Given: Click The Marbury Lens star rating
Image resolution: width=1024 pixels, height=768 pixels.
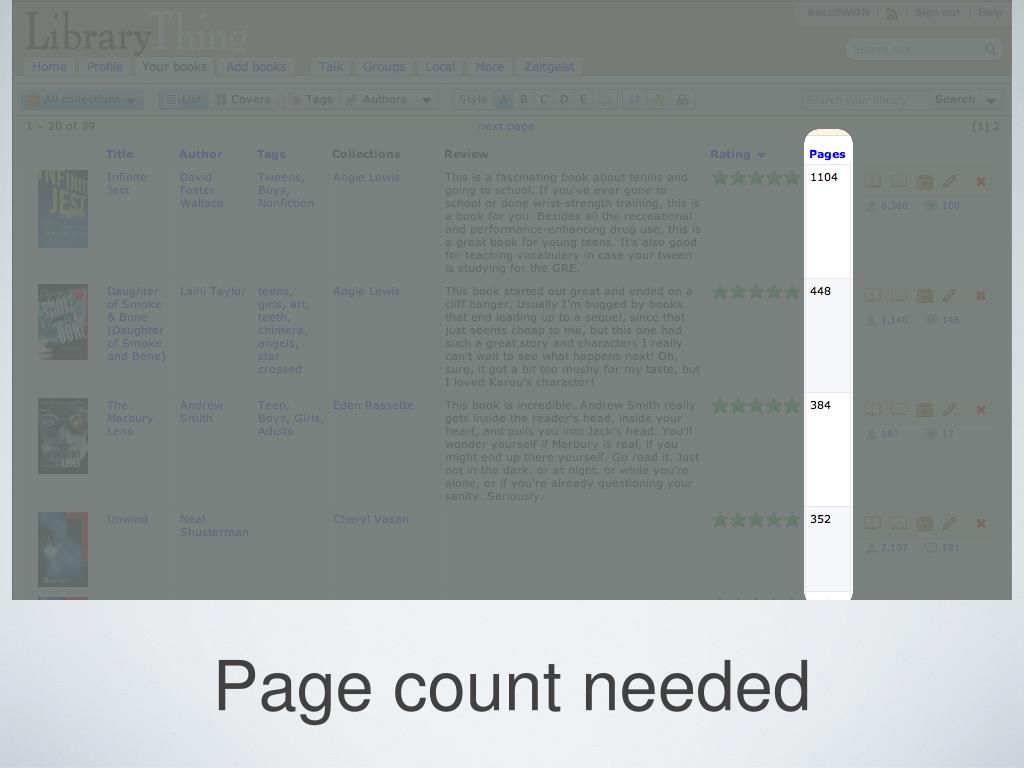Looking at the screenshot, I should (756, 406).
